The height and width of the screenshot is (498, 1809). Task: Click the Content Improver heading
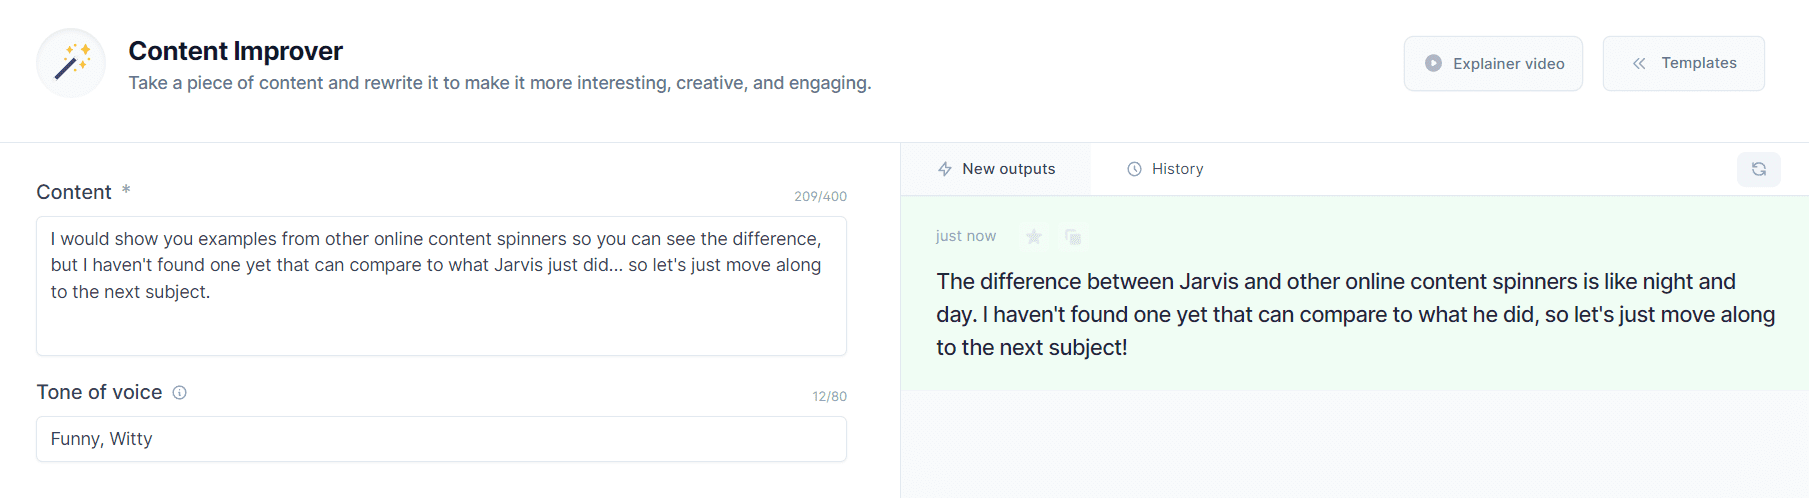pos(235,51)
